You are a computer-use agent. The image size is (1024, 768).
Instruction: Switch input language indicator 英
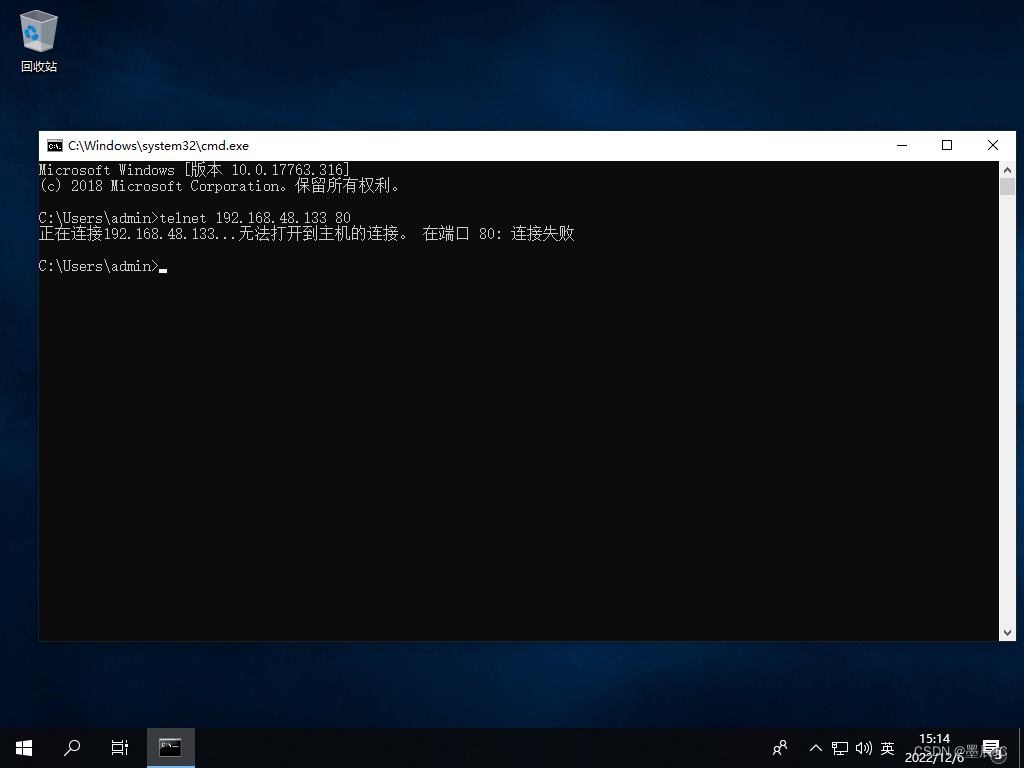click(888, 748)
